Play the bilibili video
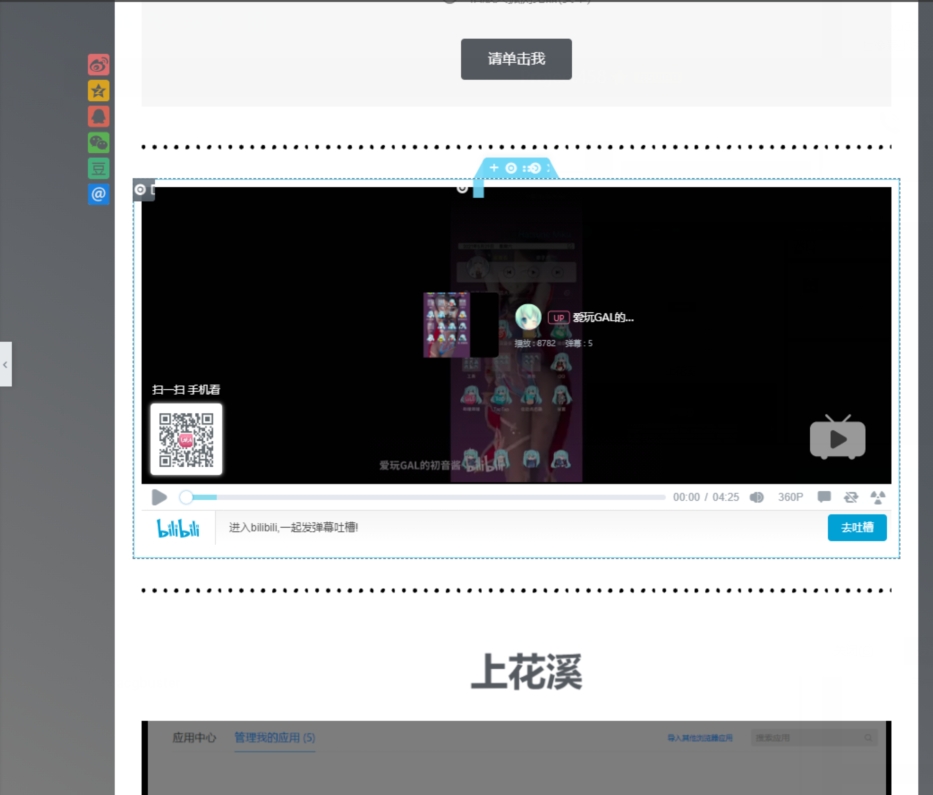Viewport: 933px width, 795px height. pyautogui.click(x=159, y=497)
